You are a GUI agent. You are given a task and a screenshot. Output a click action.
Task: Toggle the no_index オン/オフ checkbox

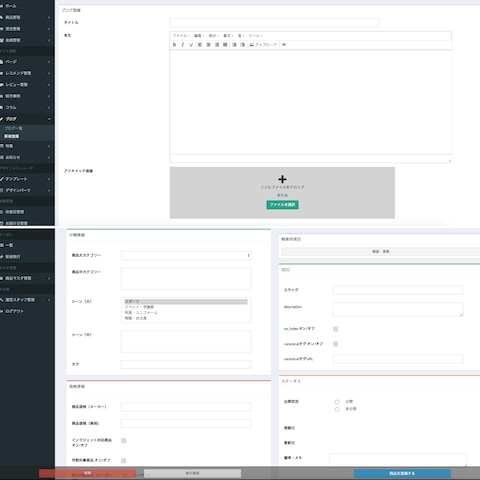tap(336, 329)
